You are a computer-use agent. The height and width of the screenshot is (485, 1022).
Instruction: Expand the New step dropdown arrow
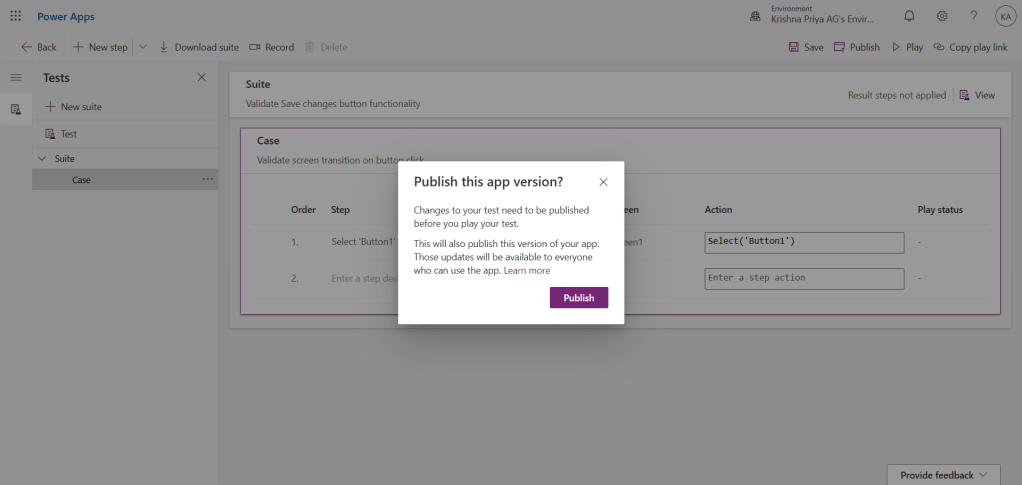coord(141,47)
